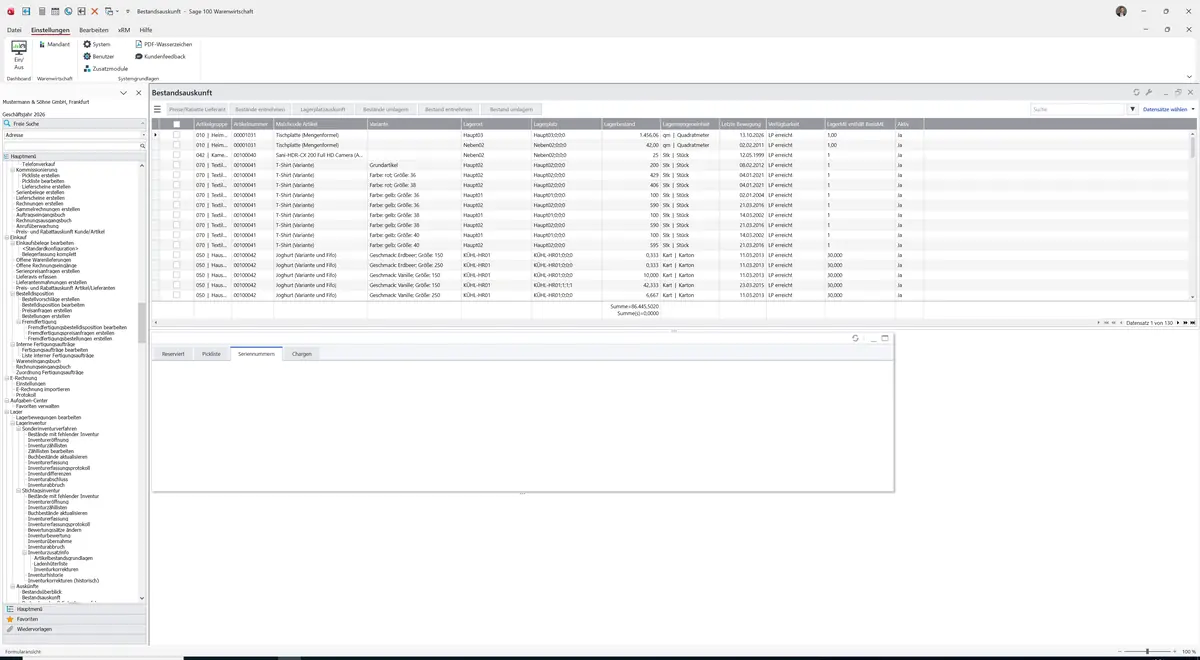Toggle the Dashboard Ein/Aus icon
The width and height of the screenshot is (1200, 660).
19,55
